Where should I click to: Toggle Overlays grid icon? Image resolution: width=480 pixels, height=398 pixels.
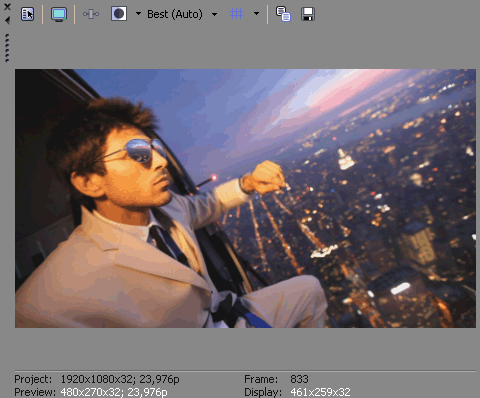[x=236, y=14]
